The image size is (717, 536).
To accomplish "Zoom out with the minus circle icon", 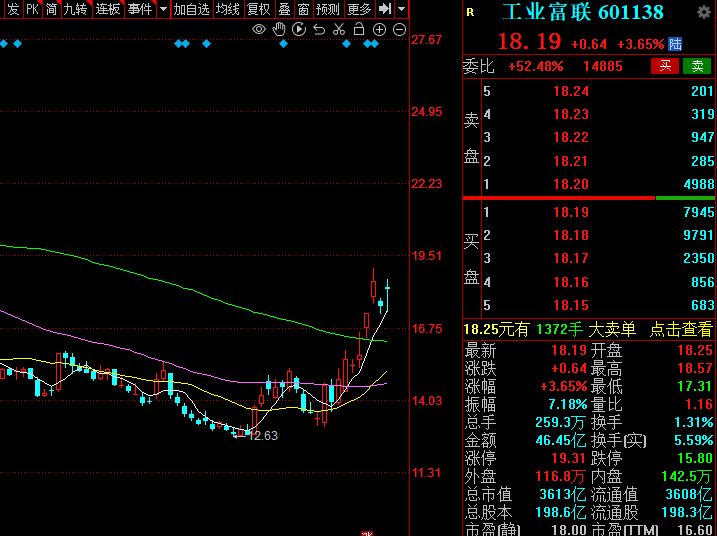I will coord(399,30).
